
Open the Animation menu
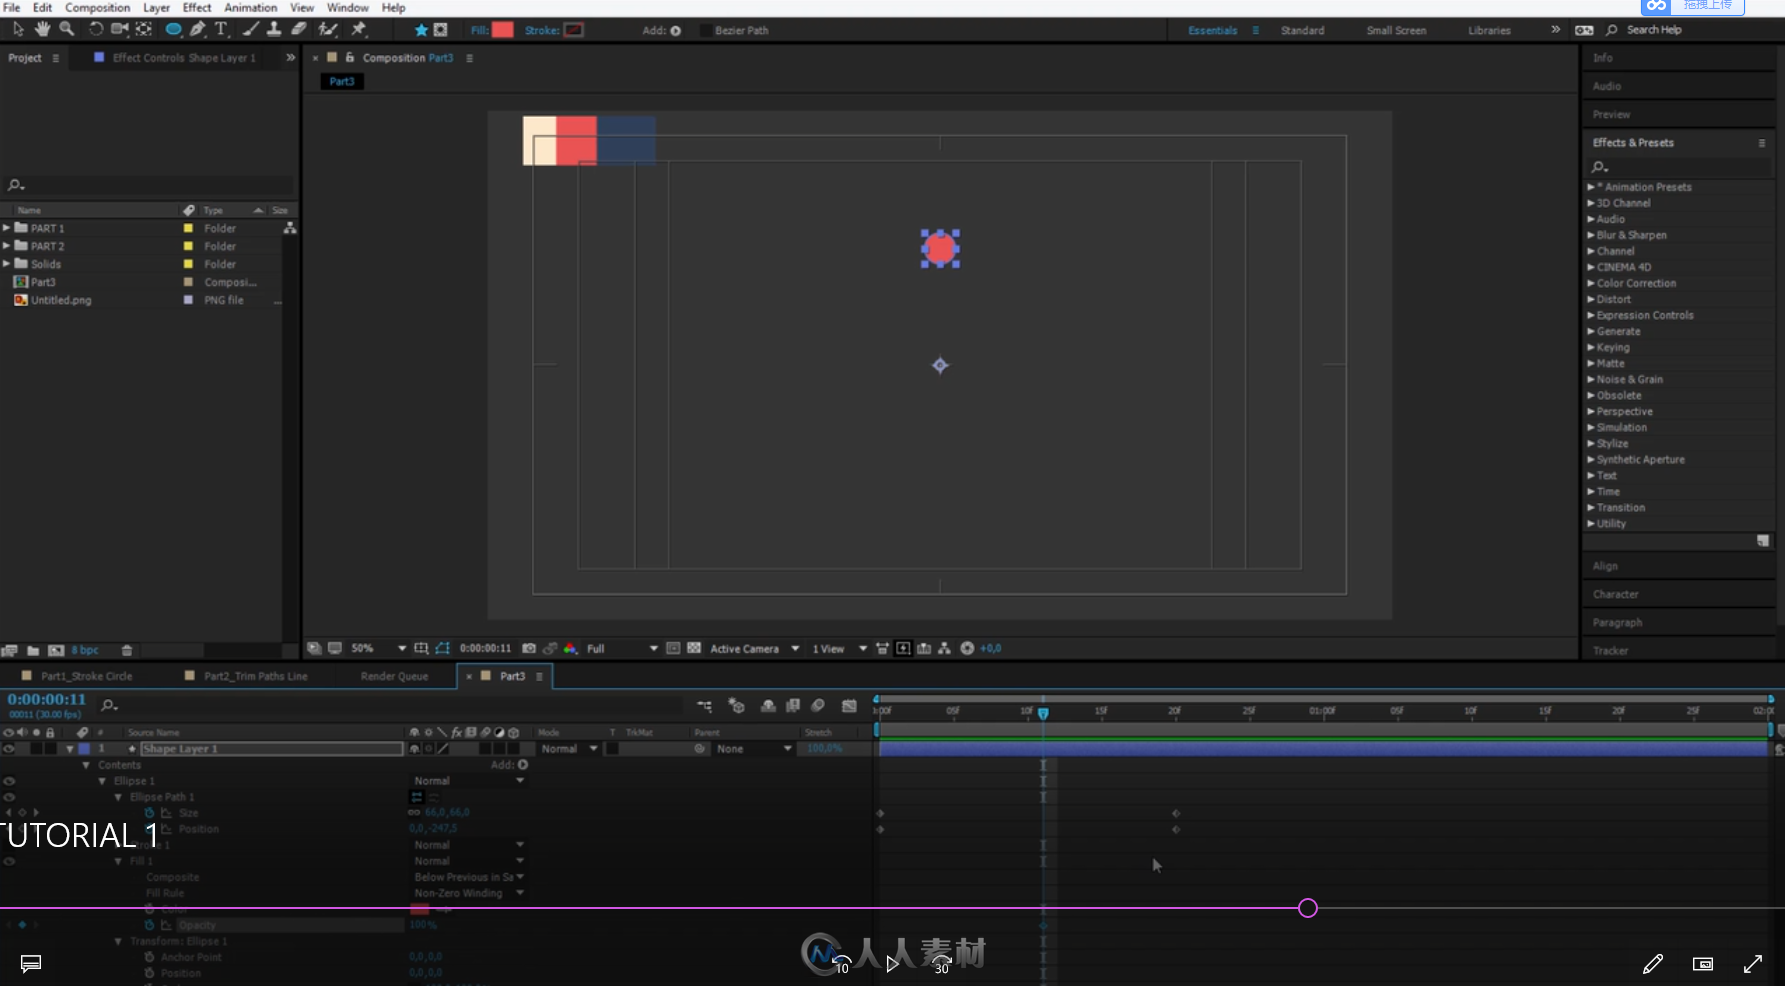tap(250, 7)
